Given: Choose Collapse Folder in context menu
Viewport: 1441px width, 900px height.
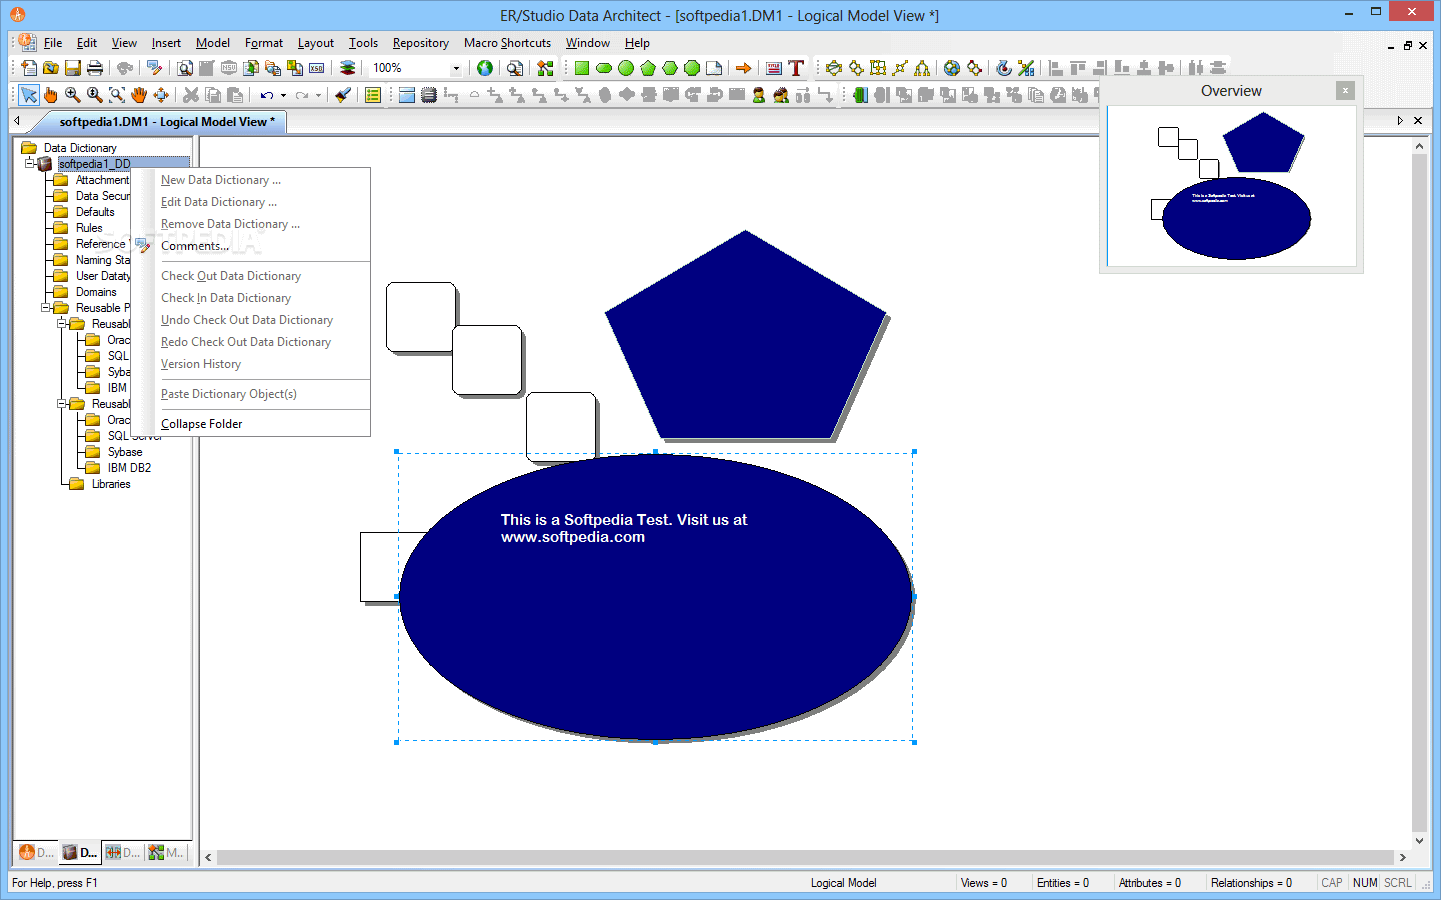Looking at the screenshot, I should click(251, 424).
